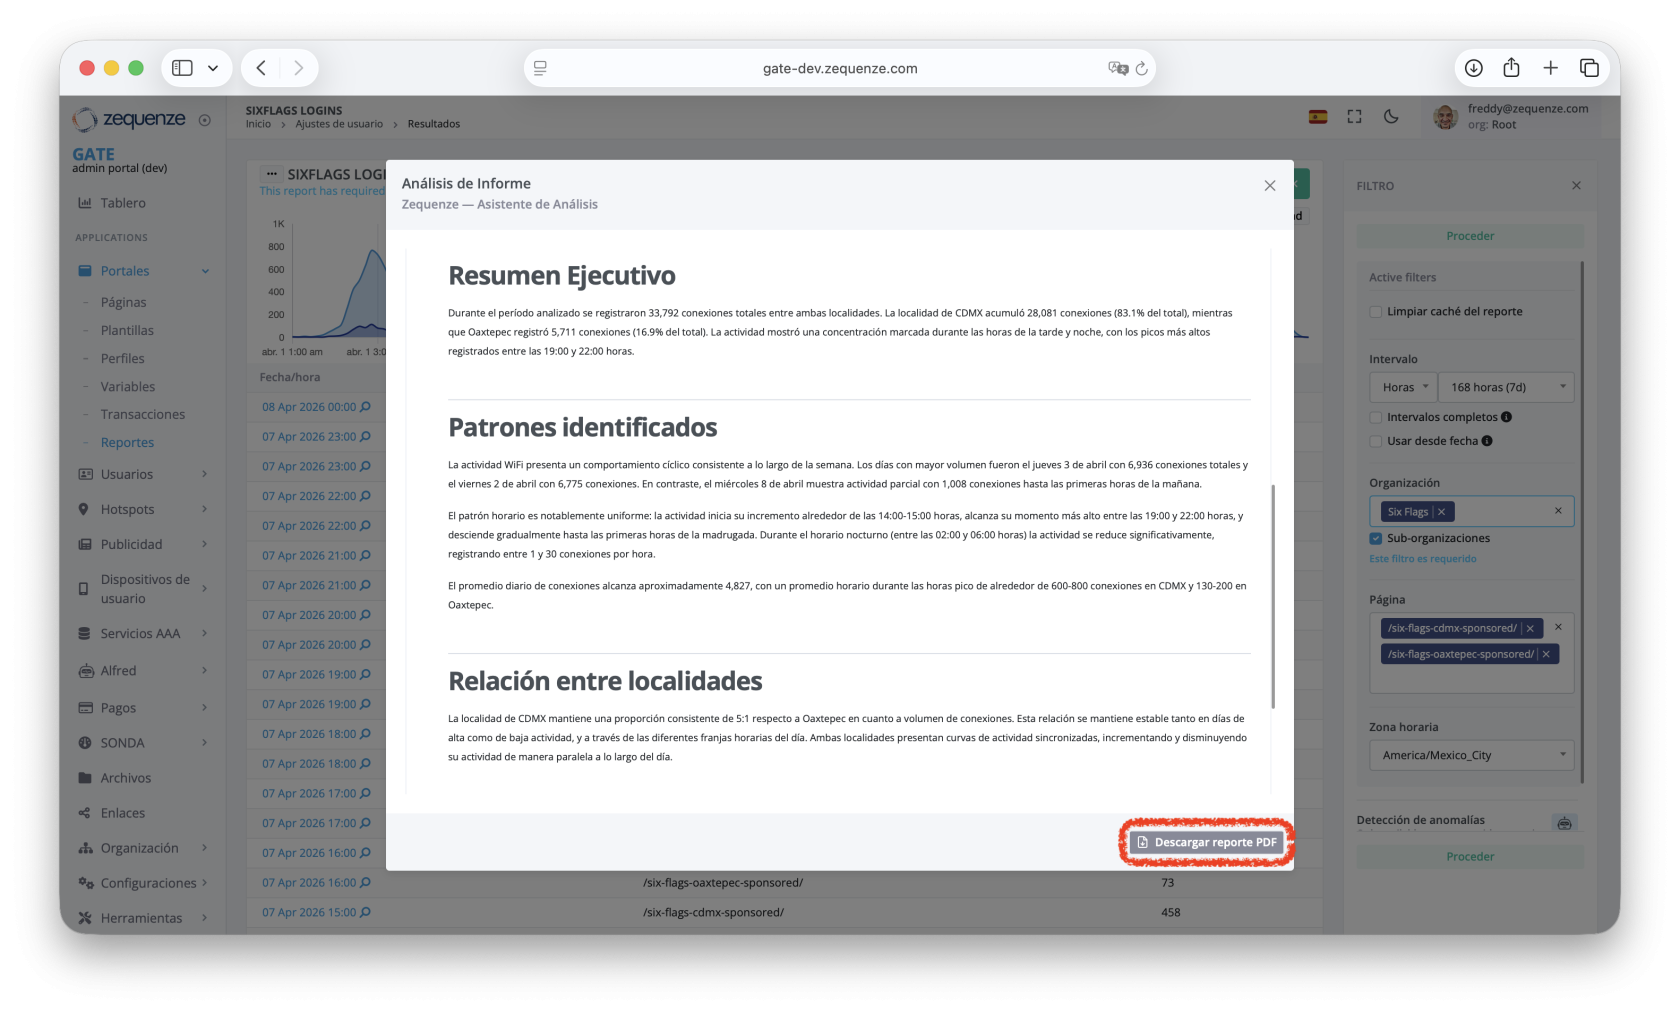
Task: Click the Servicios AAA database icon
Action: [x=83, y=633]
